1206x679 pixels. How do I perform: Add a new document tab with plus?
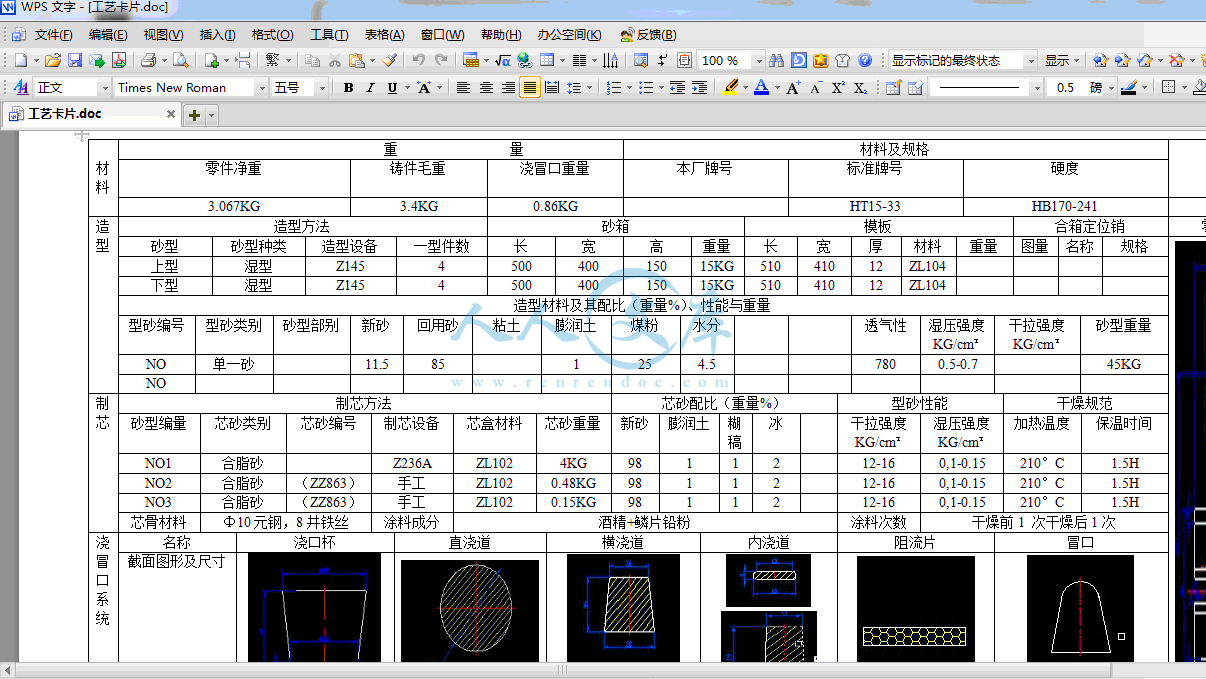[x=194, y=115]
